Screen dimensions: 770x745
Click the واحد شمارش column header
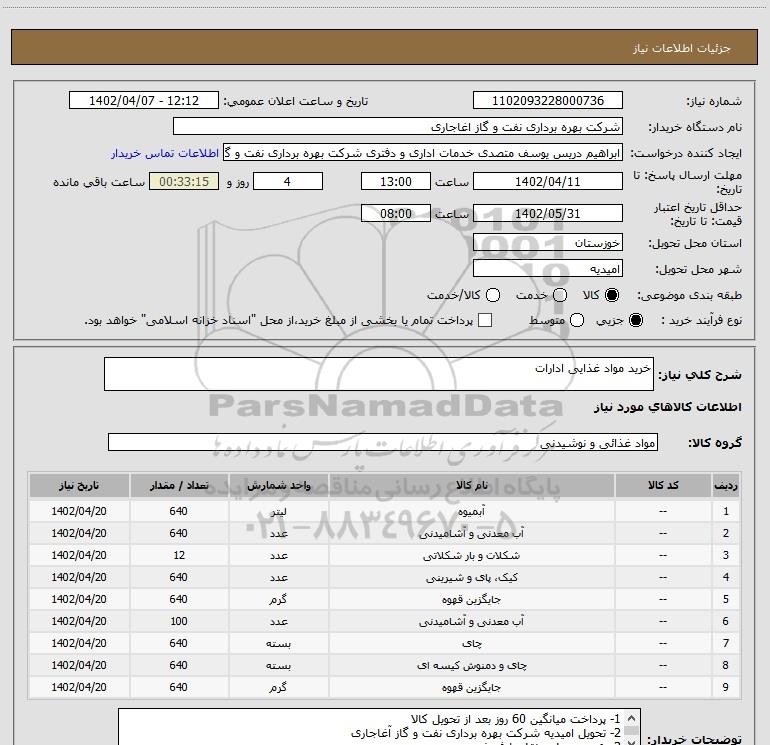point(278,486)
